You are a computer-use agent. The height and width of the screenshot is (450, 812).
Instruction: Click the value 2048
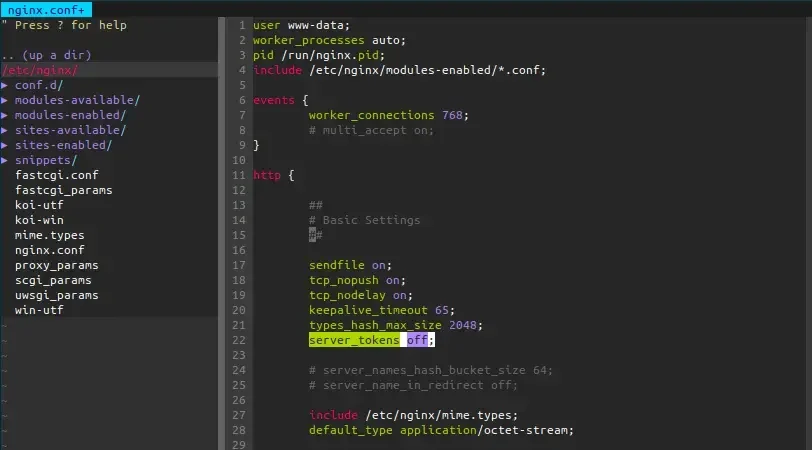point(462,325)
